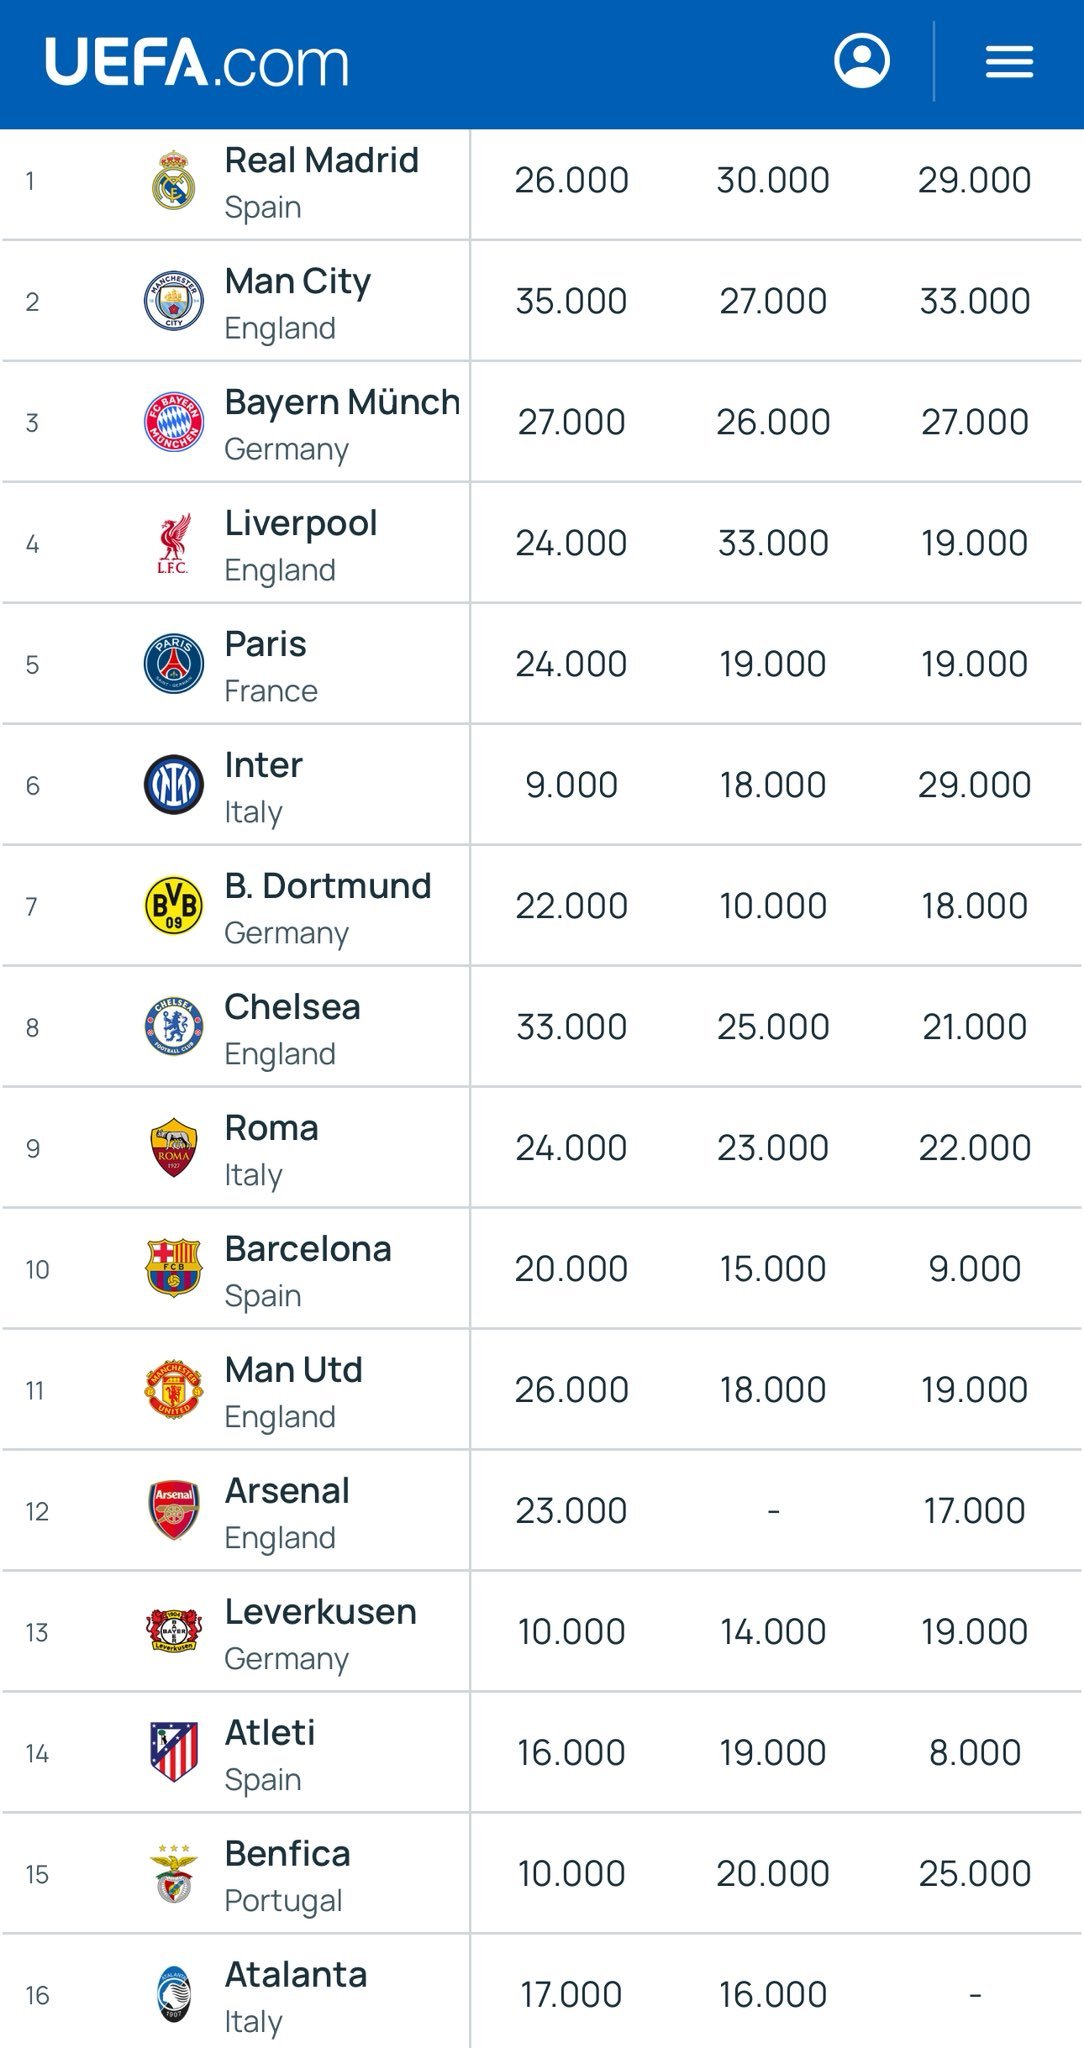Select Man City's 35.000 coefficient value
Image resolution: width=1084 pixels, height=2048 pixels.
coord(571,301)
